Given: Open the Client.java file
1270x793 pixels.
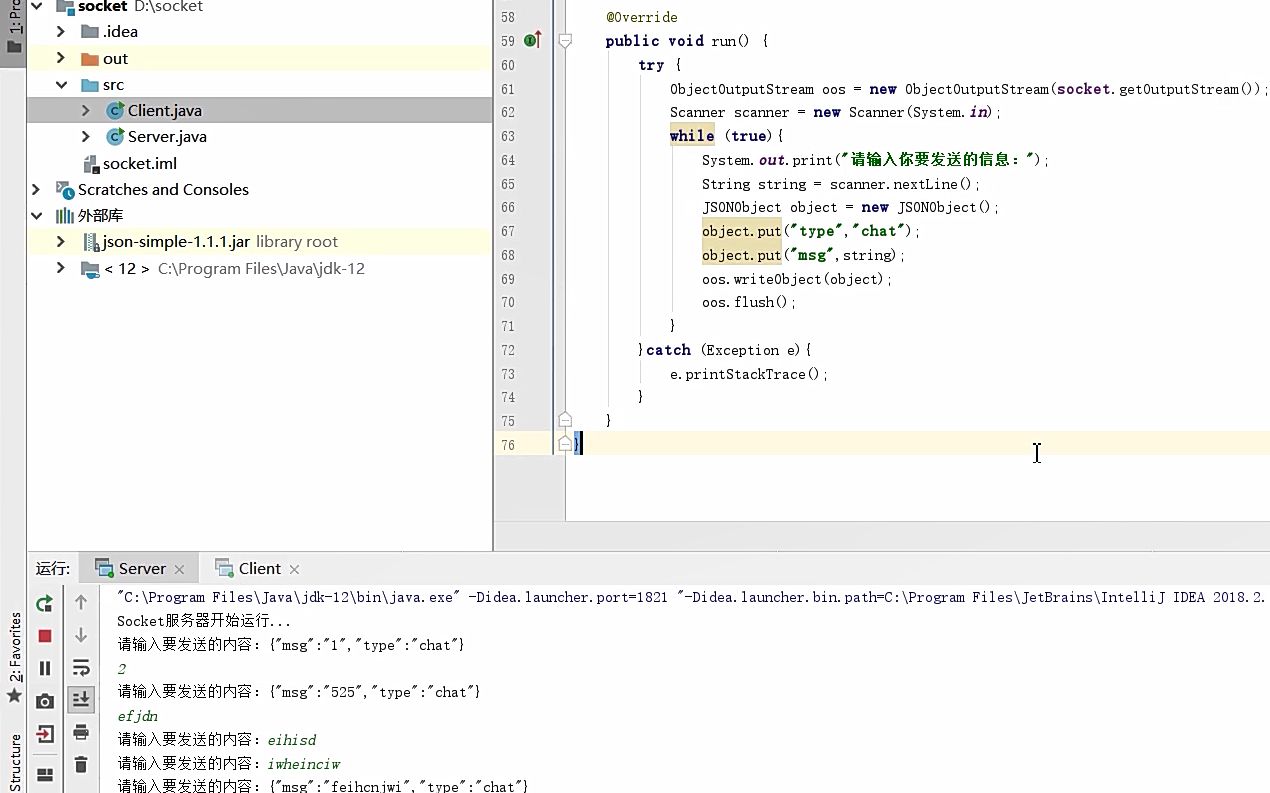Looking at the screenshot, I should [x=163, y=110].
